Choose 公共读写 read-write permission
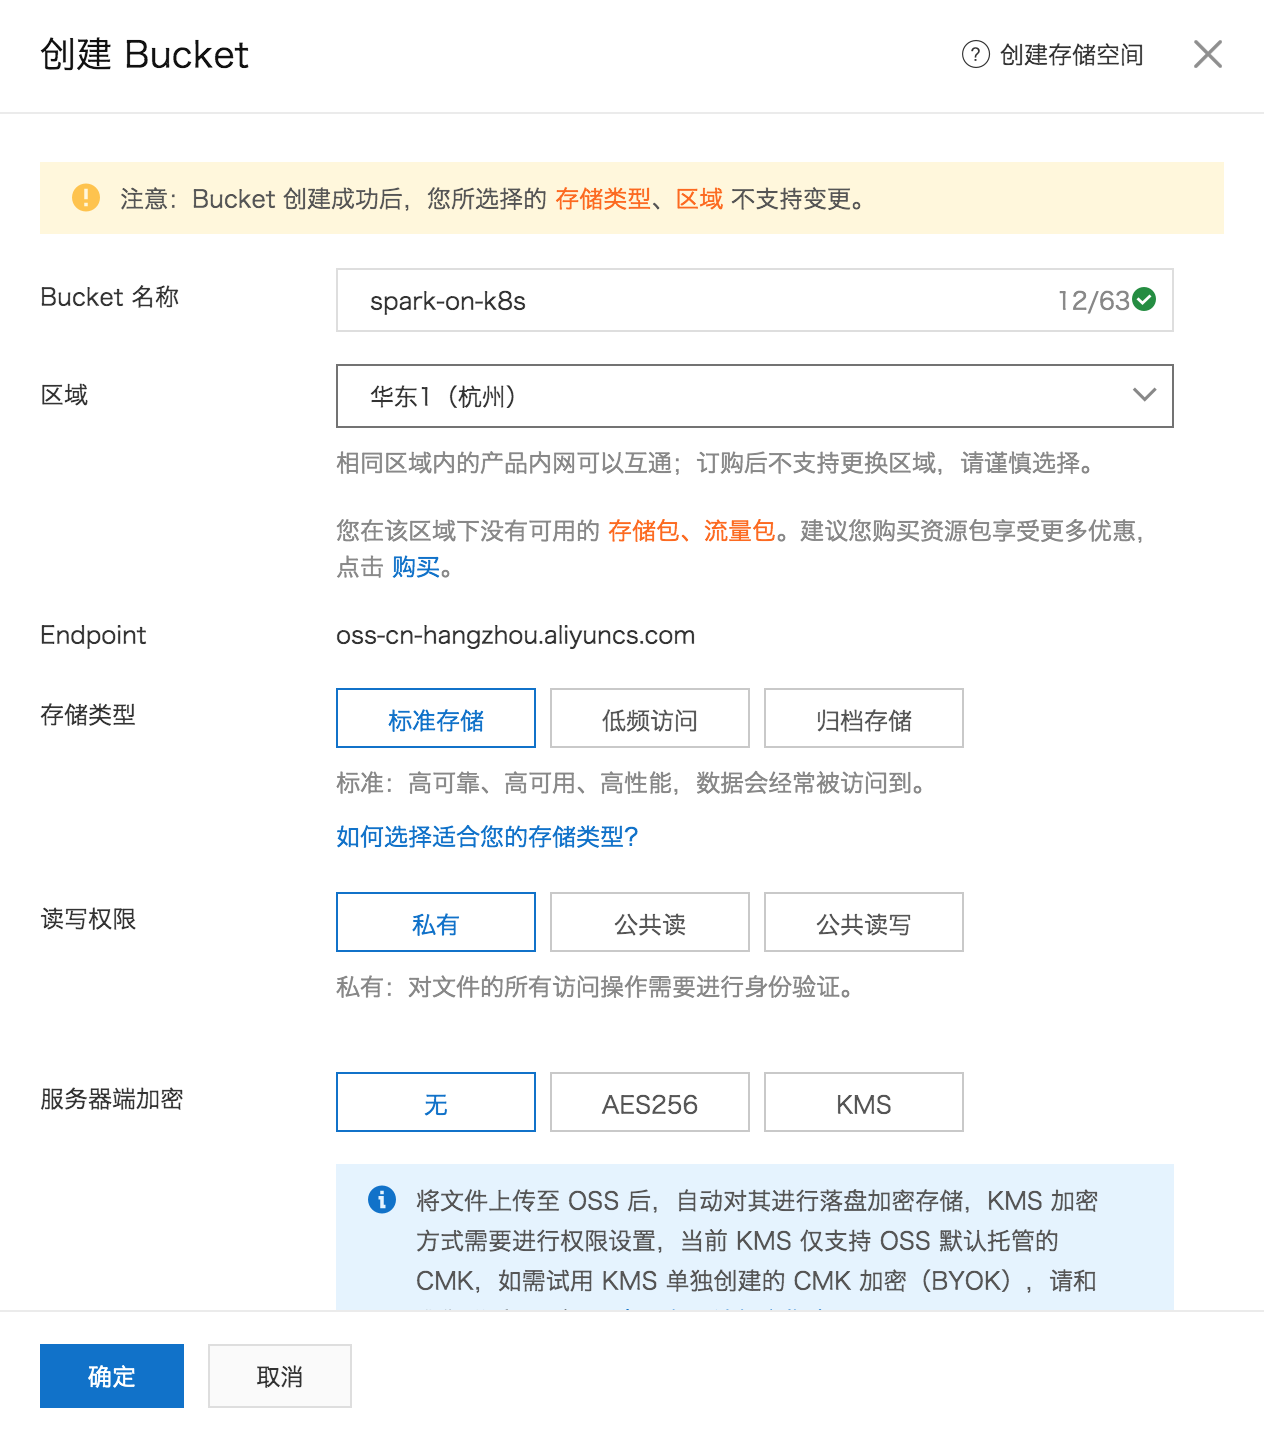This screenshot has width=1264, height=1432. (x=864, y=923)
